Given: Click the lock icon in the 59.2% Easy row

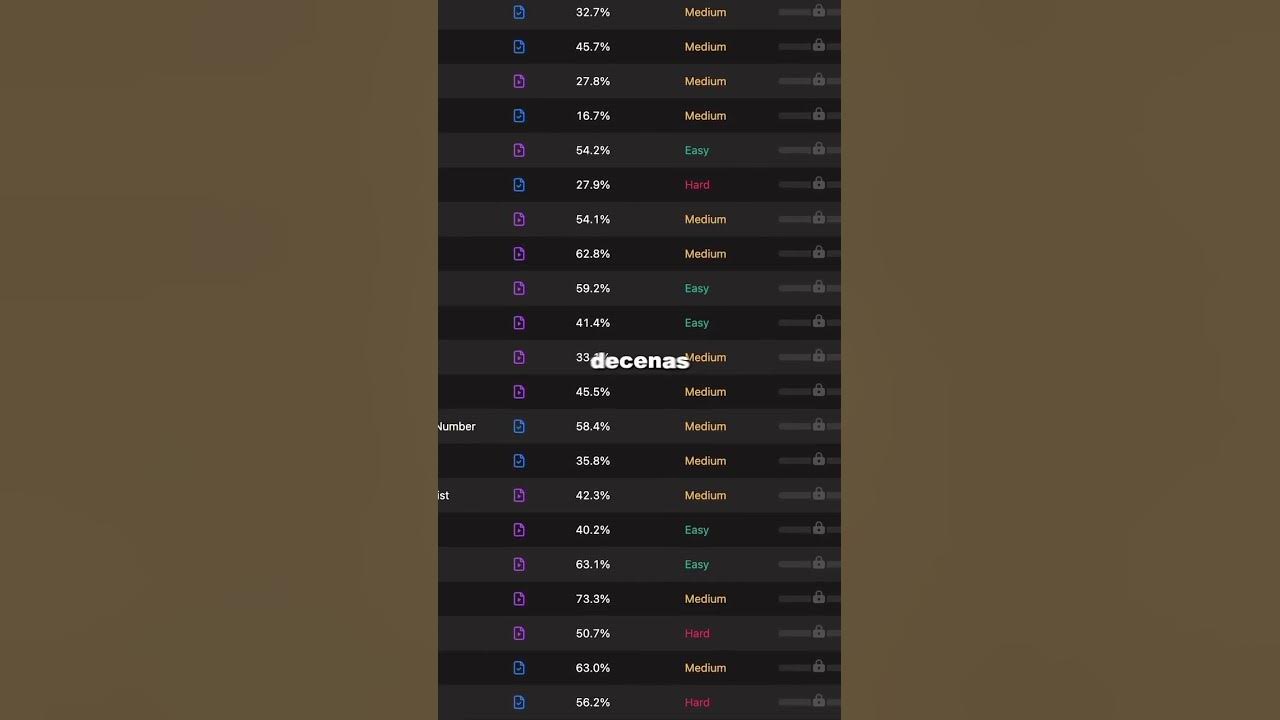Looking at the screenshot, I should pos(819,287).
